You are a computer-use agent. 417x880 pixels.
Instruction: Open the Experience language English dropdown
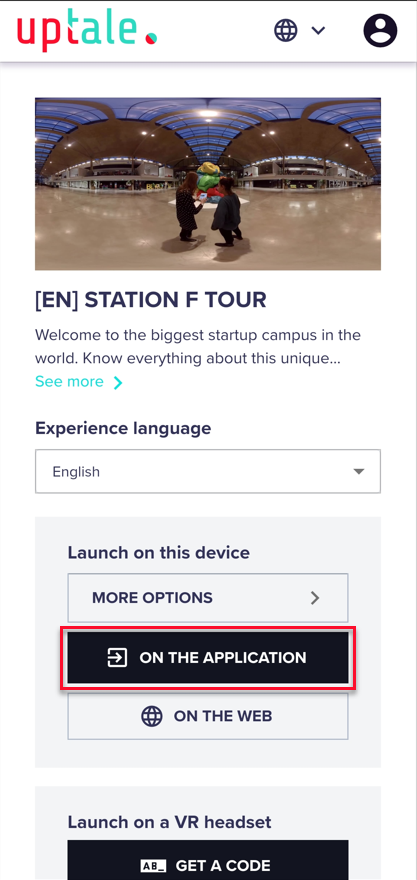tap(208, 471)
